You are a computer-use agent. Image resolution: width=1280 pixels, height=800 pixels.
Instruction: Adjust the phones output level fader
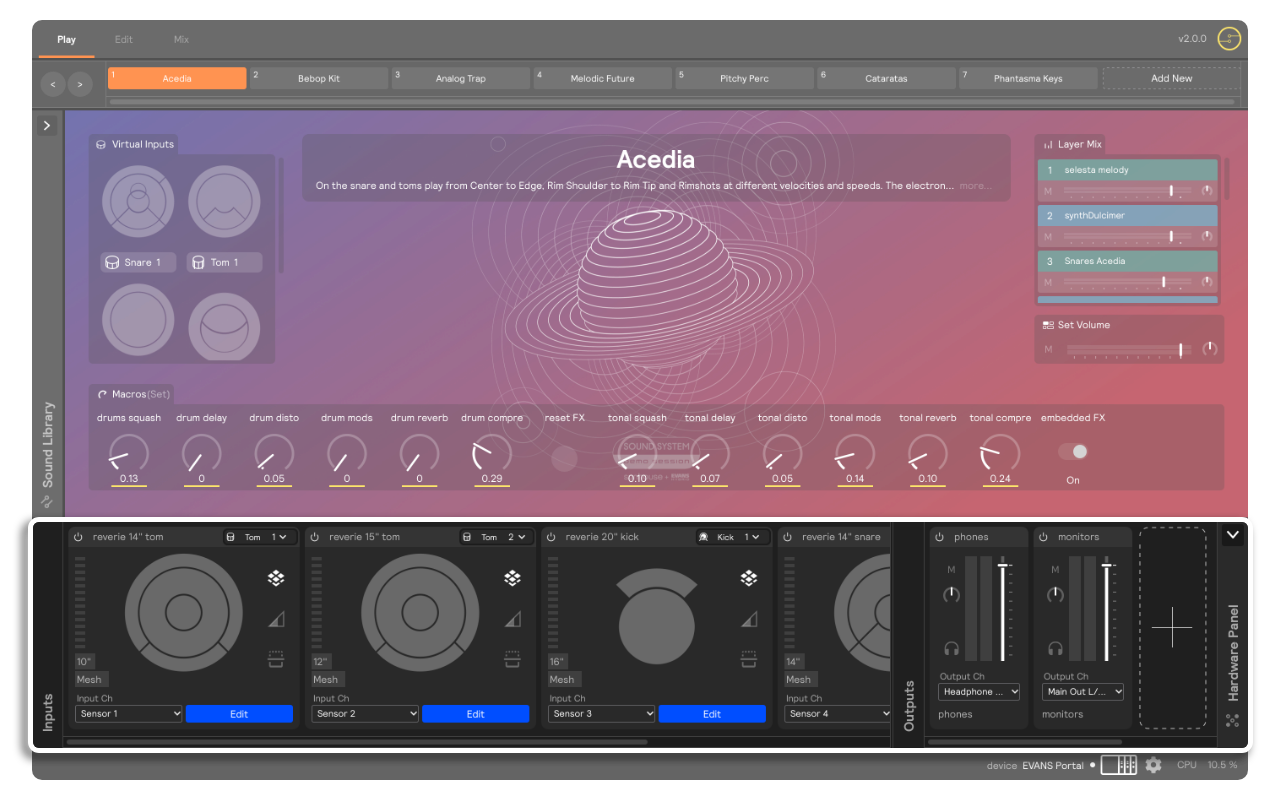(1003, 610)
